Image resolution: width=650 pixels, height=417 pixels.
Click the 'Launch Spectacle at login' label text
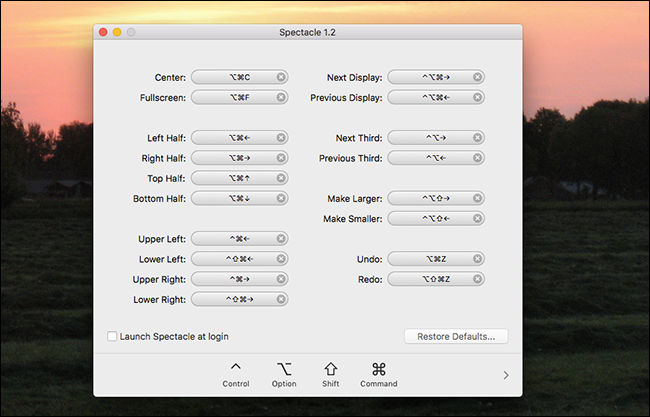[174, 337]
